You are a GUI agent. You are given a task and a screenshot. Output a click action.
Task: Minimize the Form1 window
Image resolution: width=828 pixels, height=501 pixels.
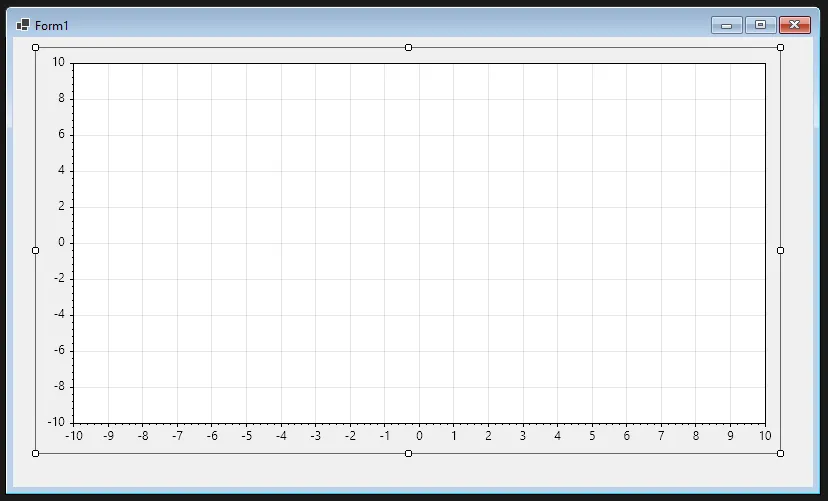726,25
